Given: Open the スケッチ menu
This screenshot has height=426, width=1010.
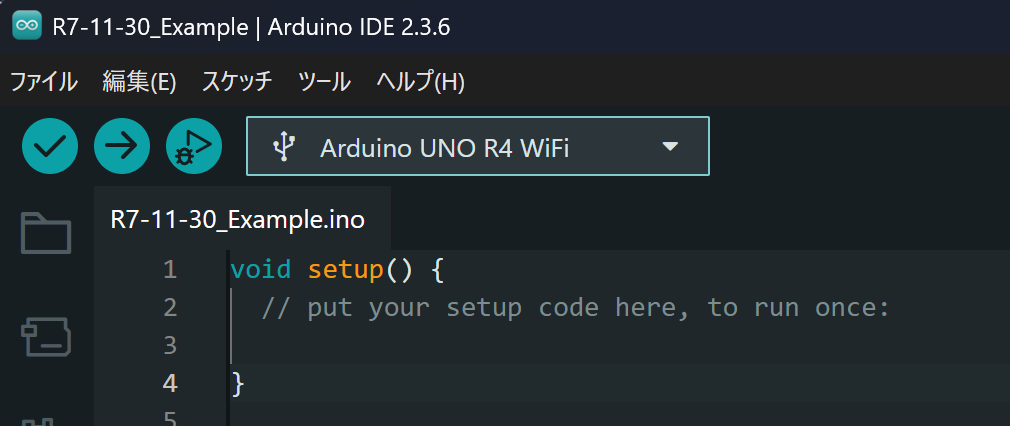Looking at the screenshot, I should (x=237, y=82).
